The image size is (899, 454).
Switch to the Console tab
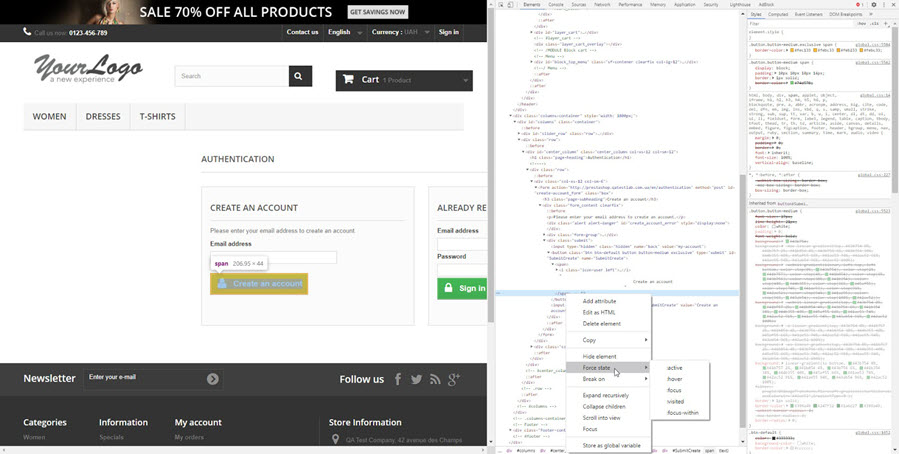point(556,5)
